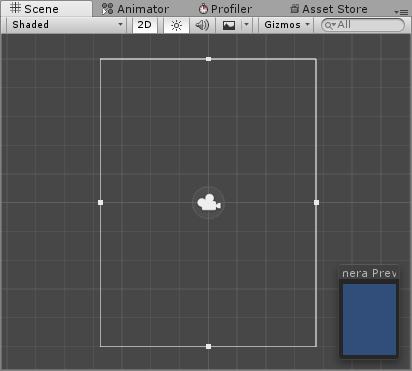Open the Gizmos dropdown menu
Viewport: 412px width, 371px height.
286,25
